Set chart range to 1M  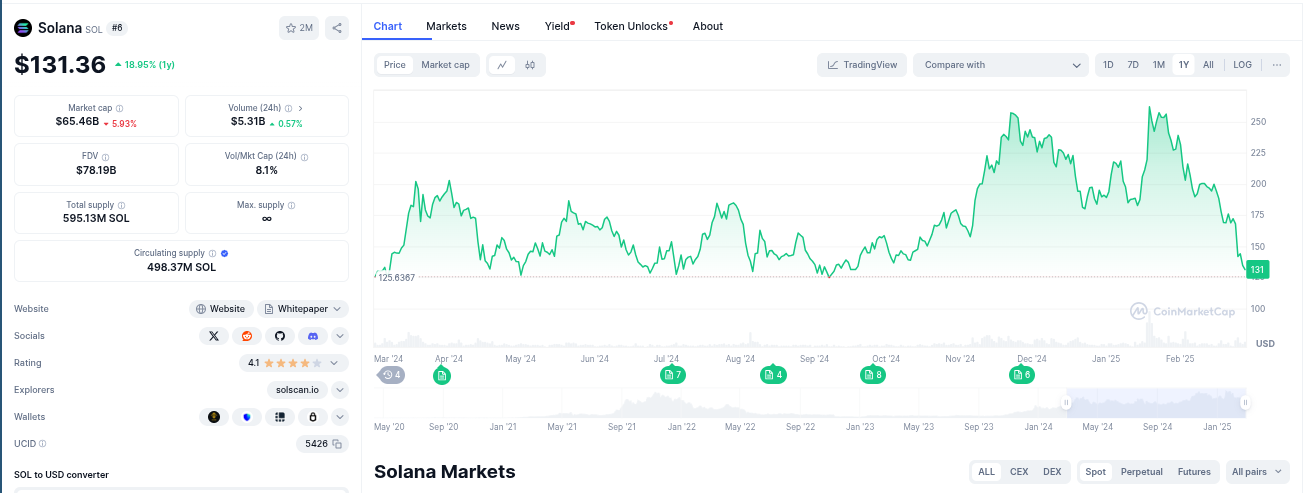[1159, 65]
